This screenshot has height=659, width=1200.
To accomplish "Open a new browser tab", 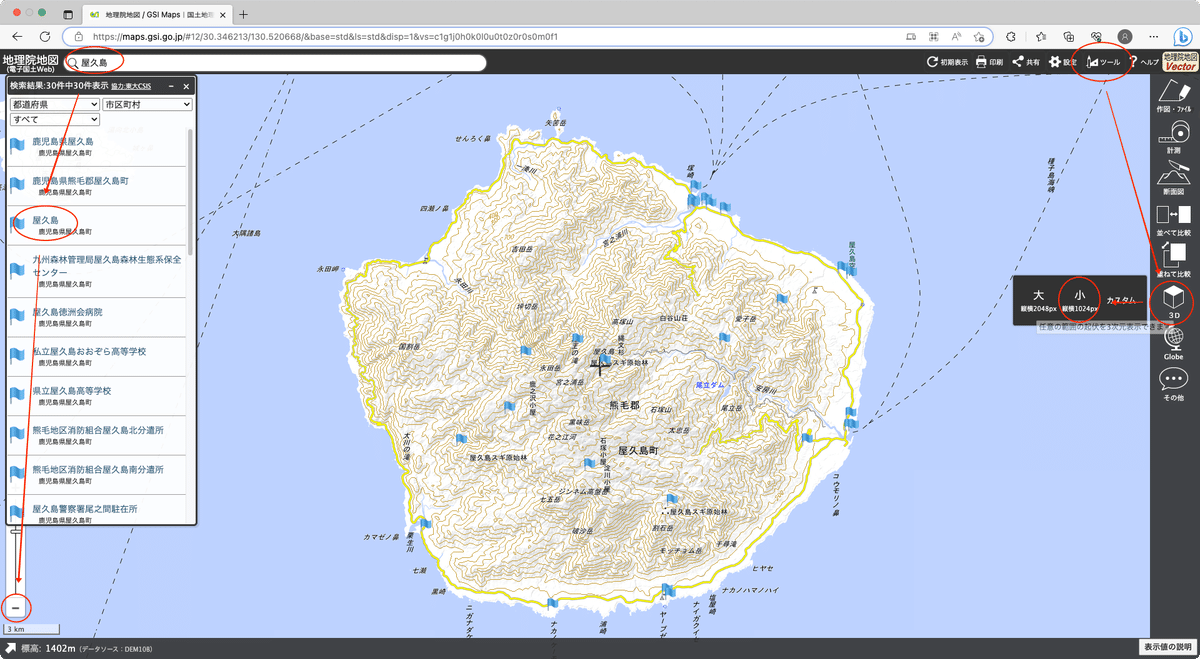I will [x=244, y=14].
